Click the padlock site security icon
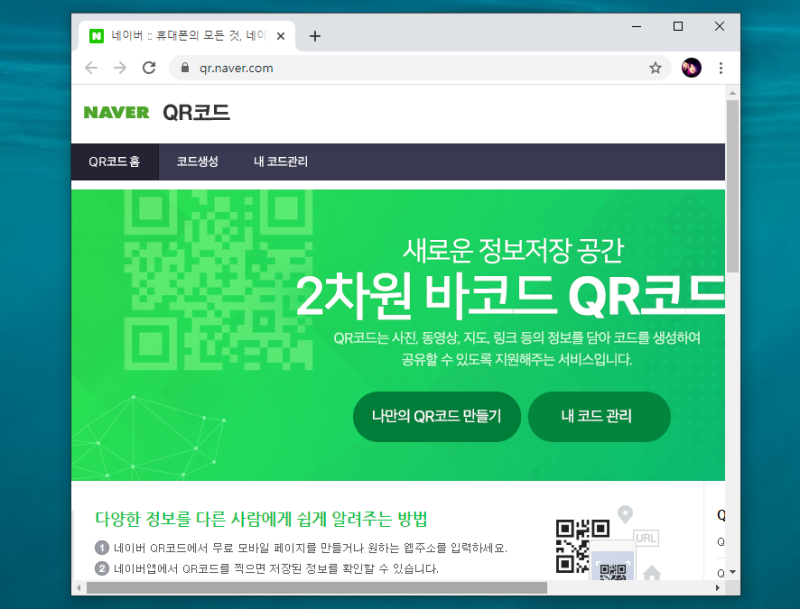This screenshot has width=800, height=609. click(x=185, y=68)
